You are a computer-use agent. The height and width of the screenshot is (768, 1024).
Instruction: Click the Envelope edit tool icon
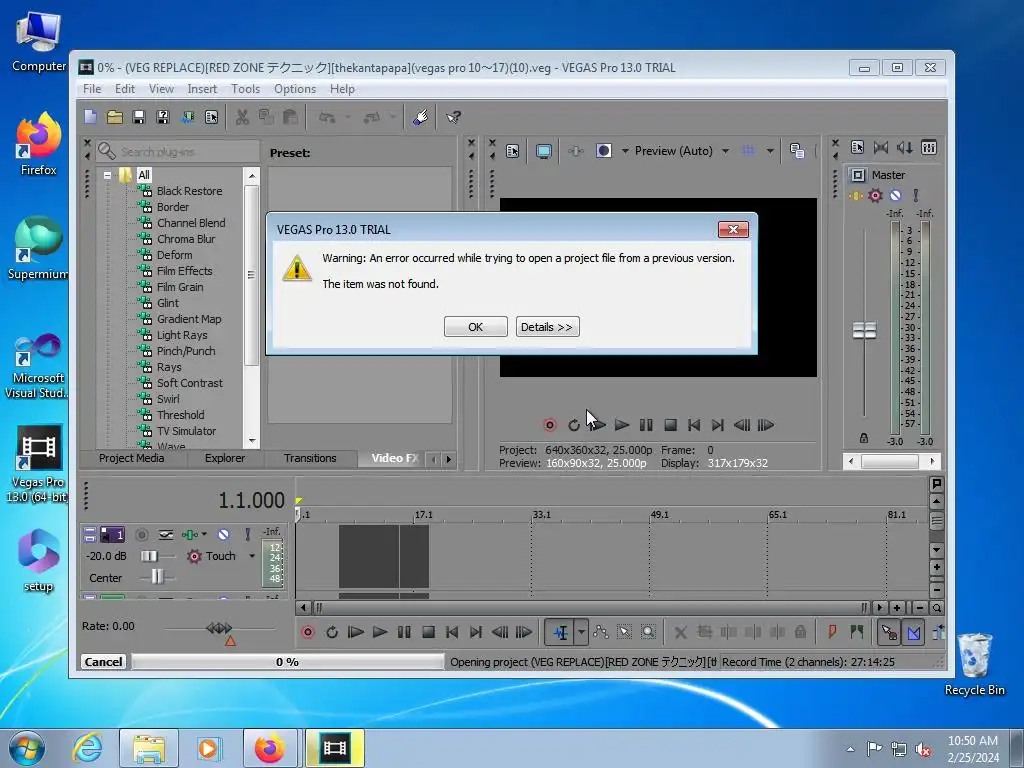[601, 632]
